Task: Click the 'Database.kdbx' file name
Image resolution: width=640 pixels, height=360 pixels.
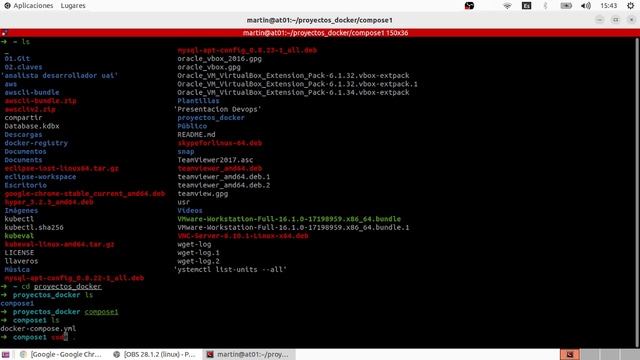Action: 32,126
